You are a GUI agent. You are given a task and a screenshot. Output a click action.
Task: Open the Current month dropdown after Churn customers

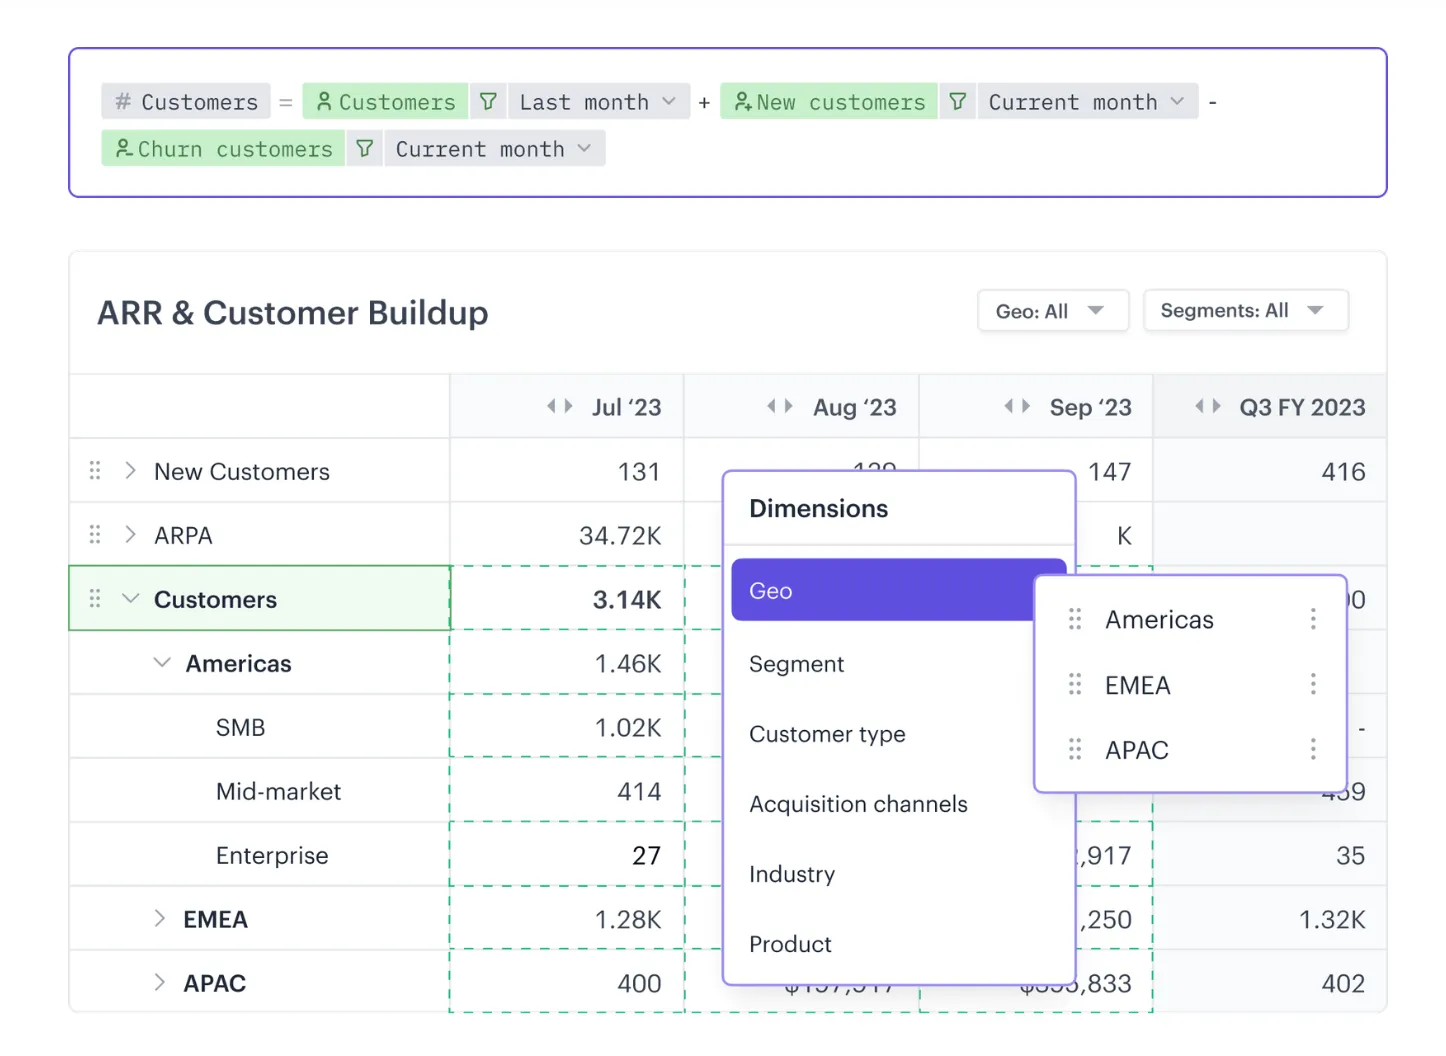pyautogui.click(x=494, y=149)
